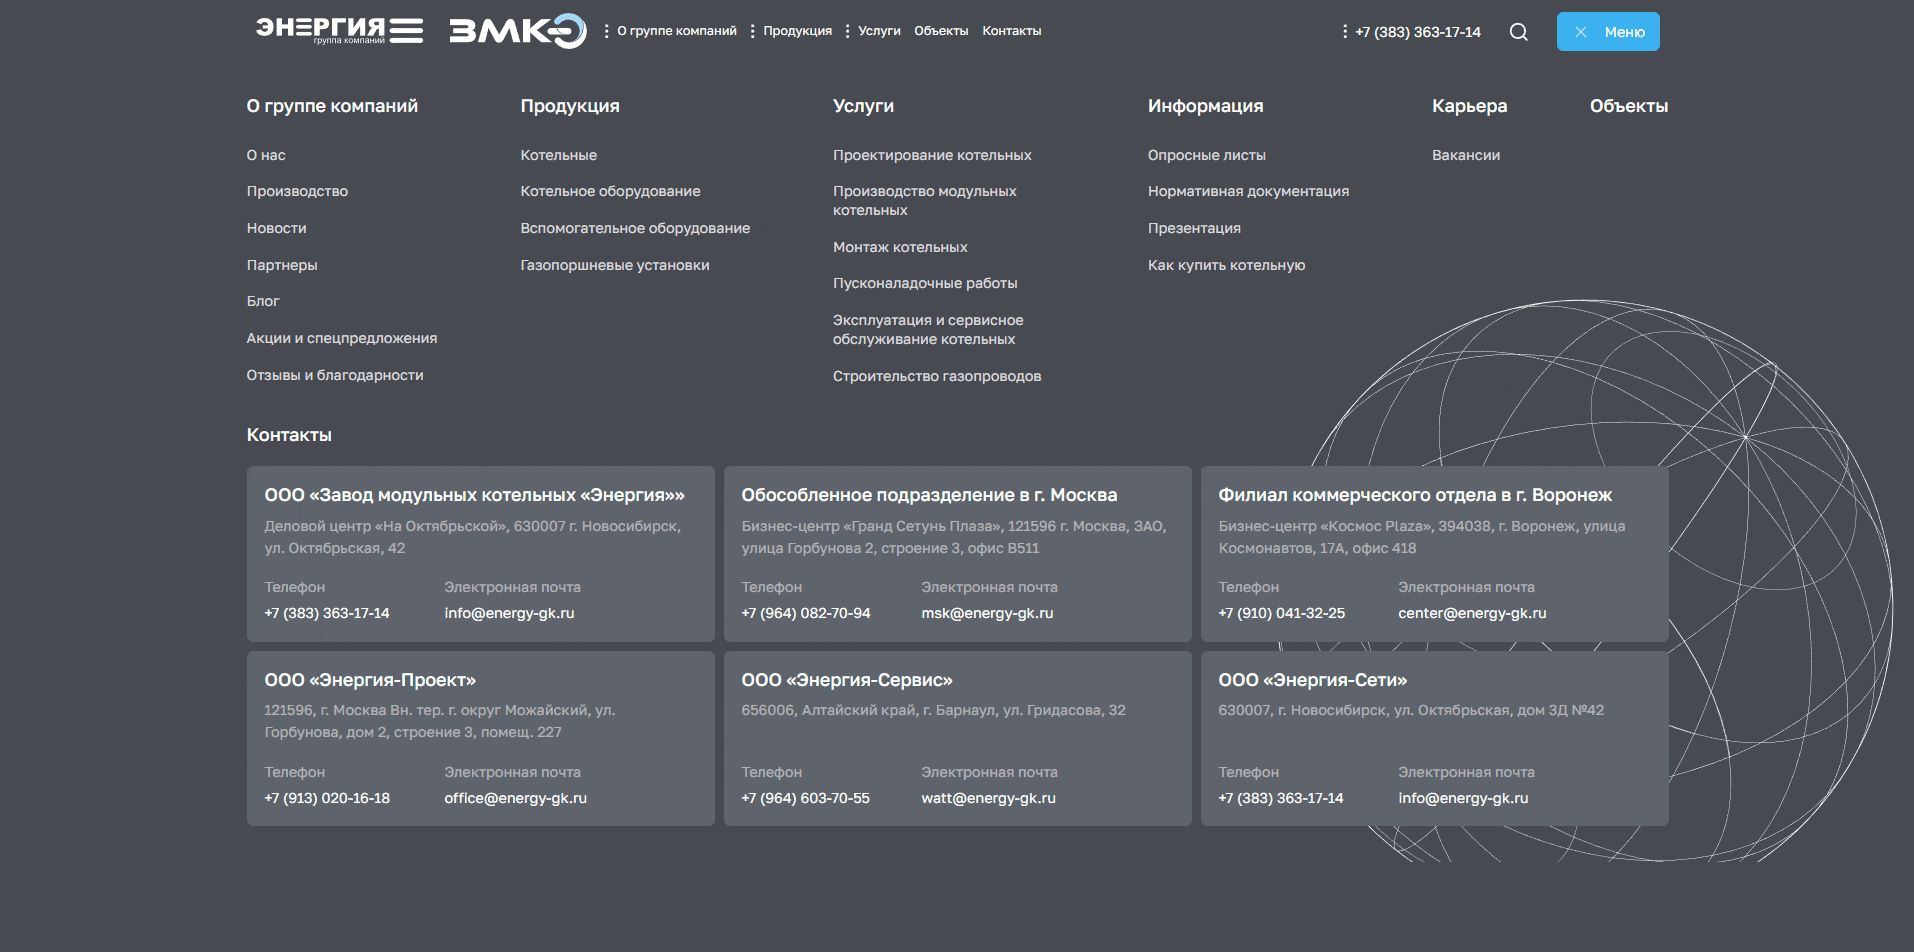Open Контакты in the top navigation bar

(1011, 31)
